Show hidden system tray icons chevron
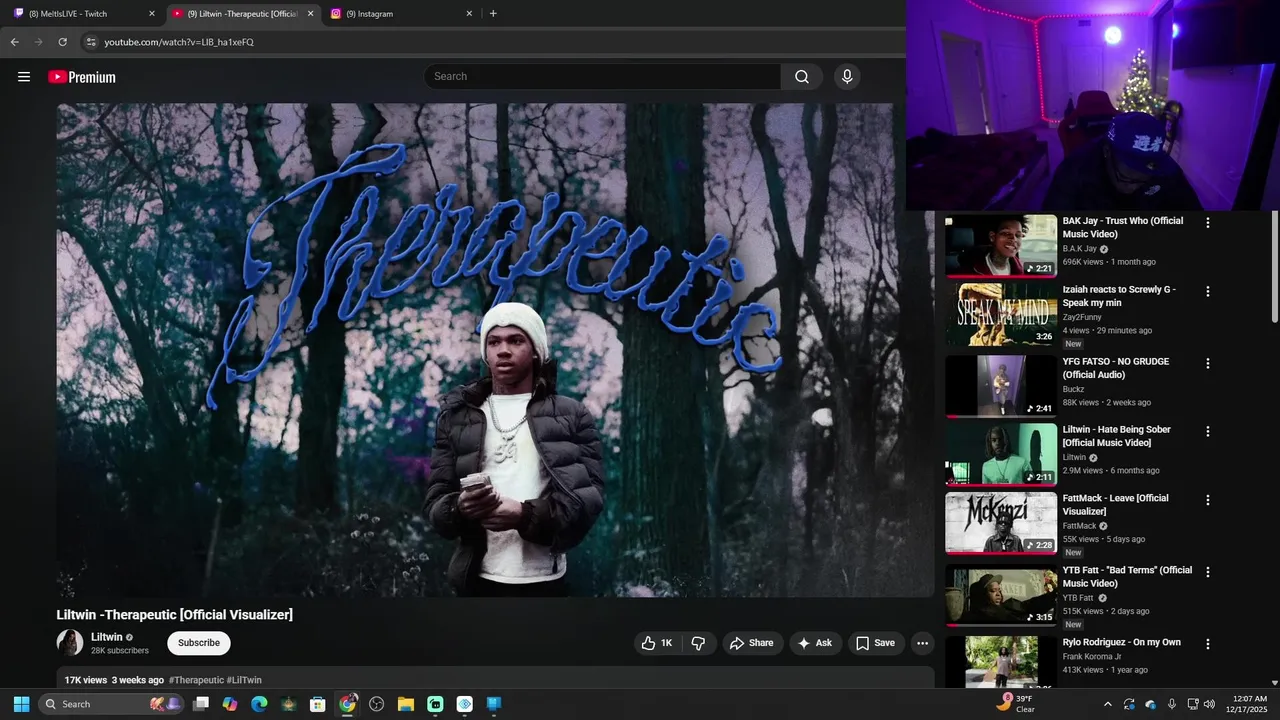The width and height of the screenshot is (1280, 720). (x=1107, y=704)
